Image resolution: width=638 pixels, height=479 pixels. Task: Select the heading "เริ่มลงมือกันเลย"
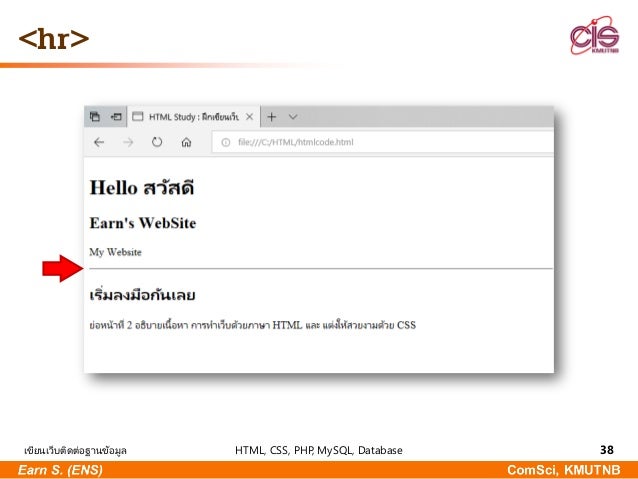coord(142,295)
